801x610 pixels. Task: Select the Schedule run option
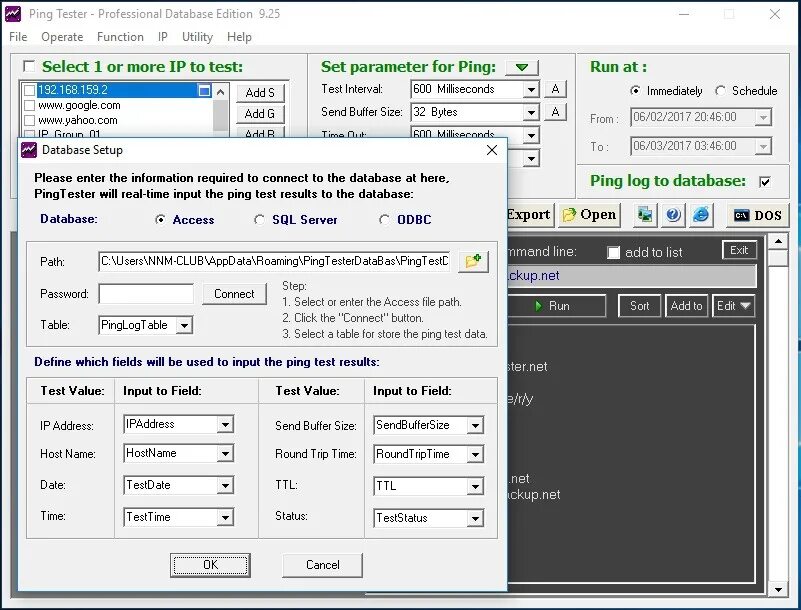point(720,90)
